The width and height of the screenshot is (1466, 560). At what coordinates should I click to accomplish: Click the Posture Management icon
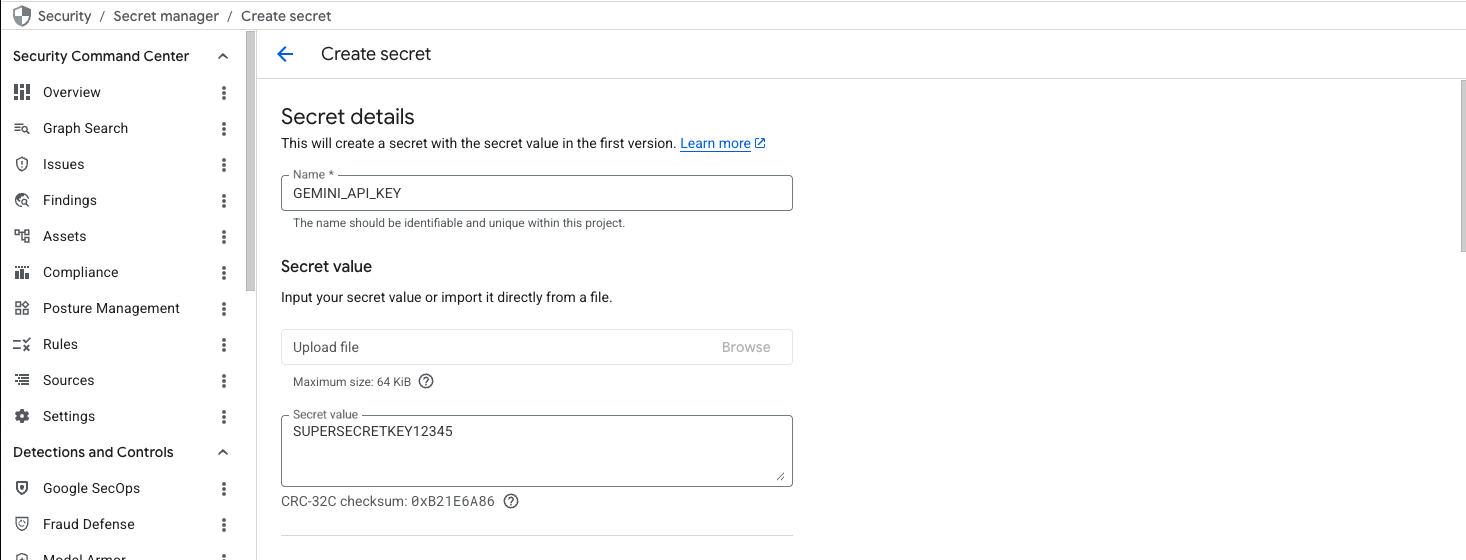point(22,308)
